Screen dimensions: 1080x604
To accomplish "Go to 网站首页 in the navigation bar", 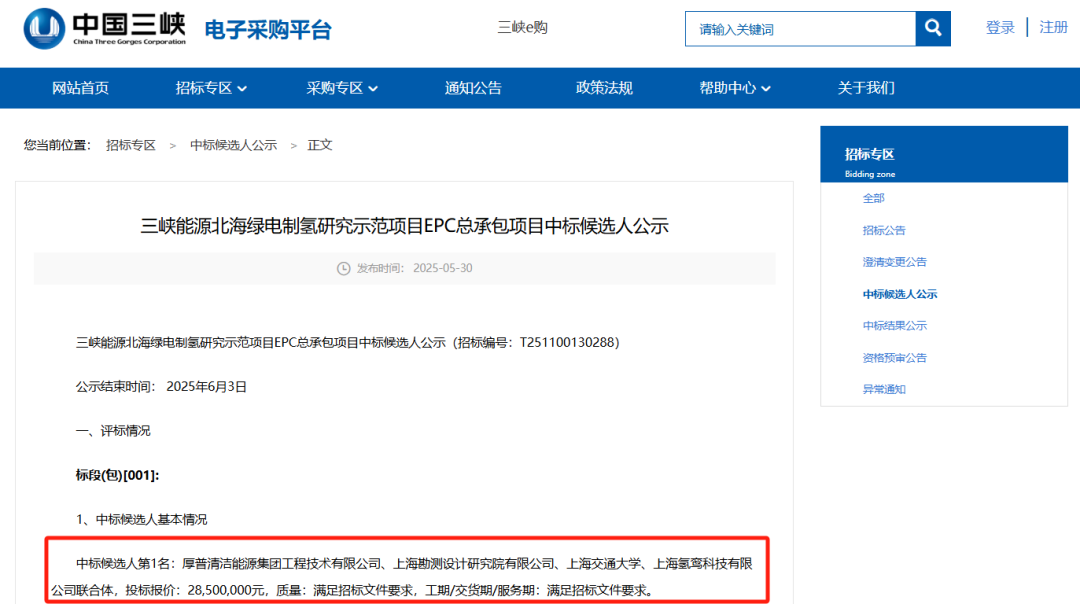I will [81, 88].
